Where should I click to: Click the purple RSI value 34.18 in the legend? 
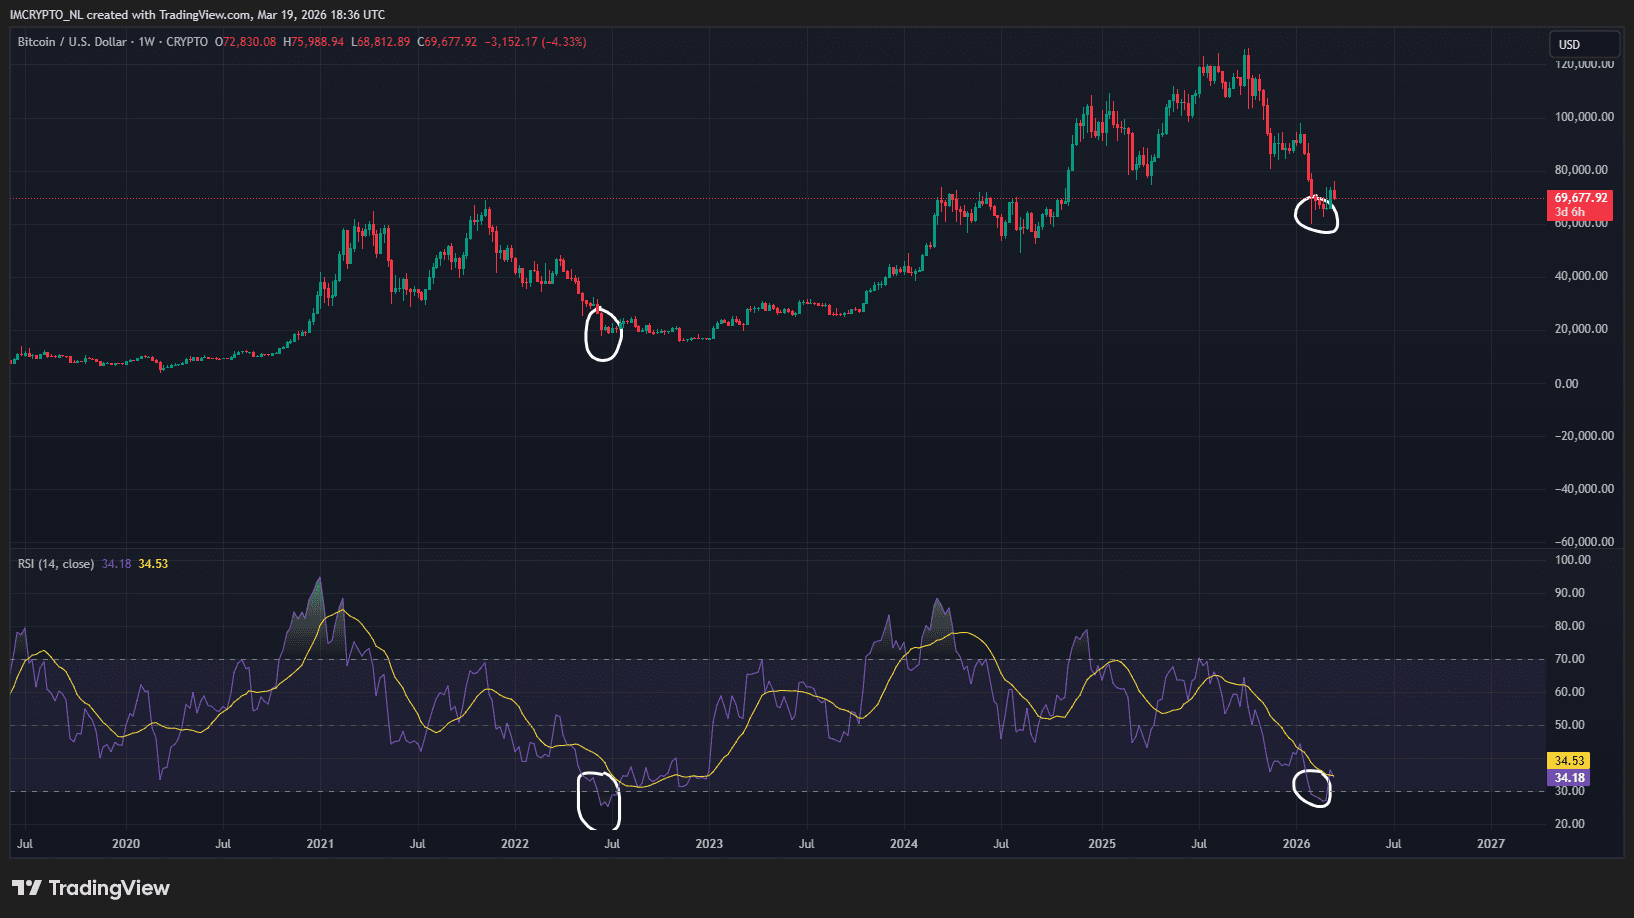116,564
